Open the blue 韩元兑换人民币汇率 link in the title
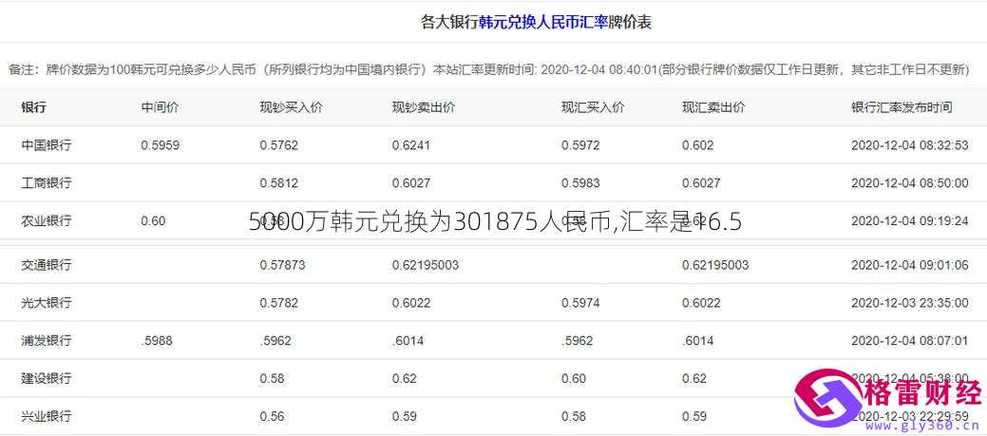Screen dimensions: 987x436 pyautogui.click(x=544, y=23)
